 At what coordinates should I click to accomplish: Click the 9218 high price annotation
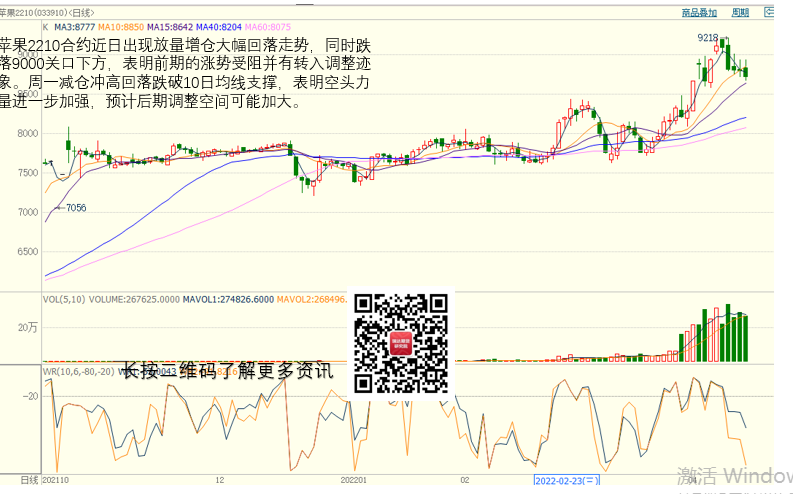[x=707, y=37]
